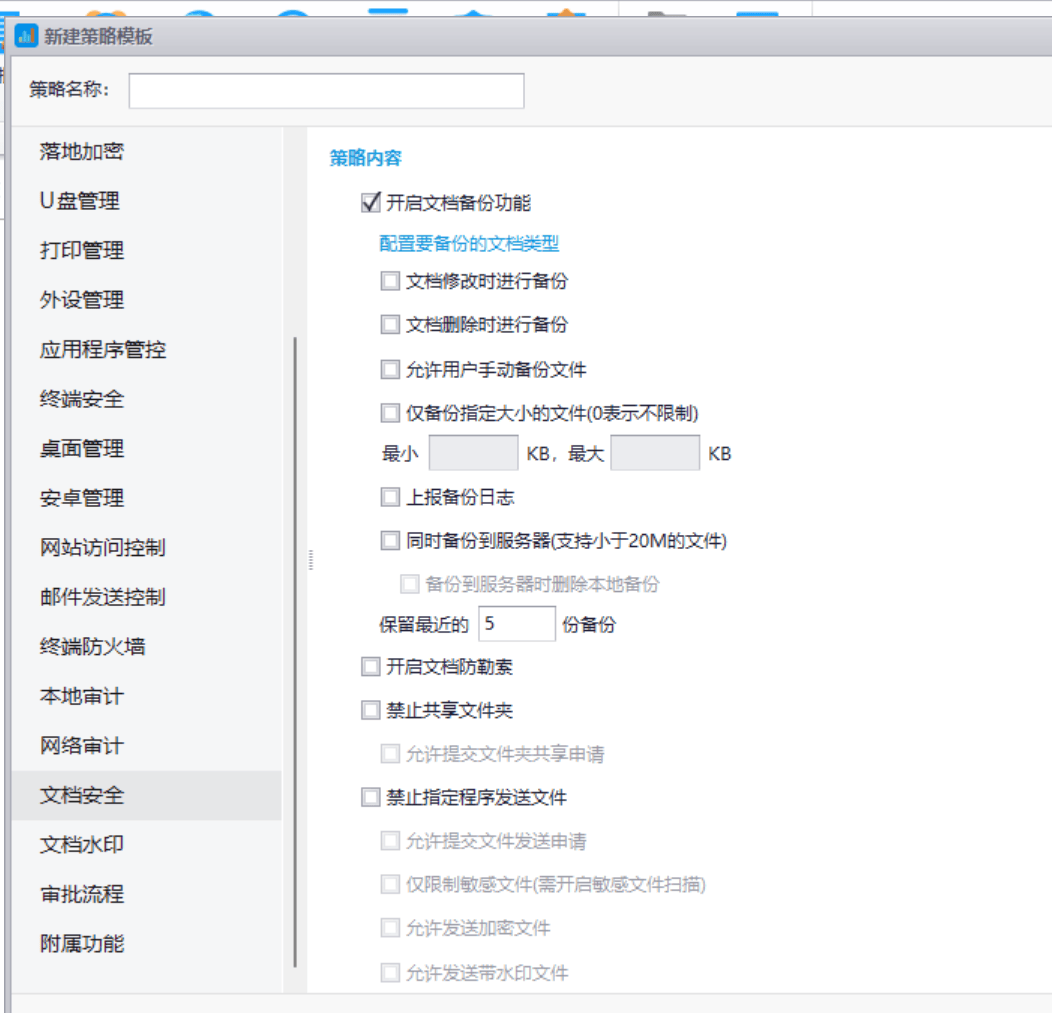1052x1013 pixels.
Task: Enable 仅备份指定大小的文件 option
Action: pyautogui.click(x=389, y=412)
